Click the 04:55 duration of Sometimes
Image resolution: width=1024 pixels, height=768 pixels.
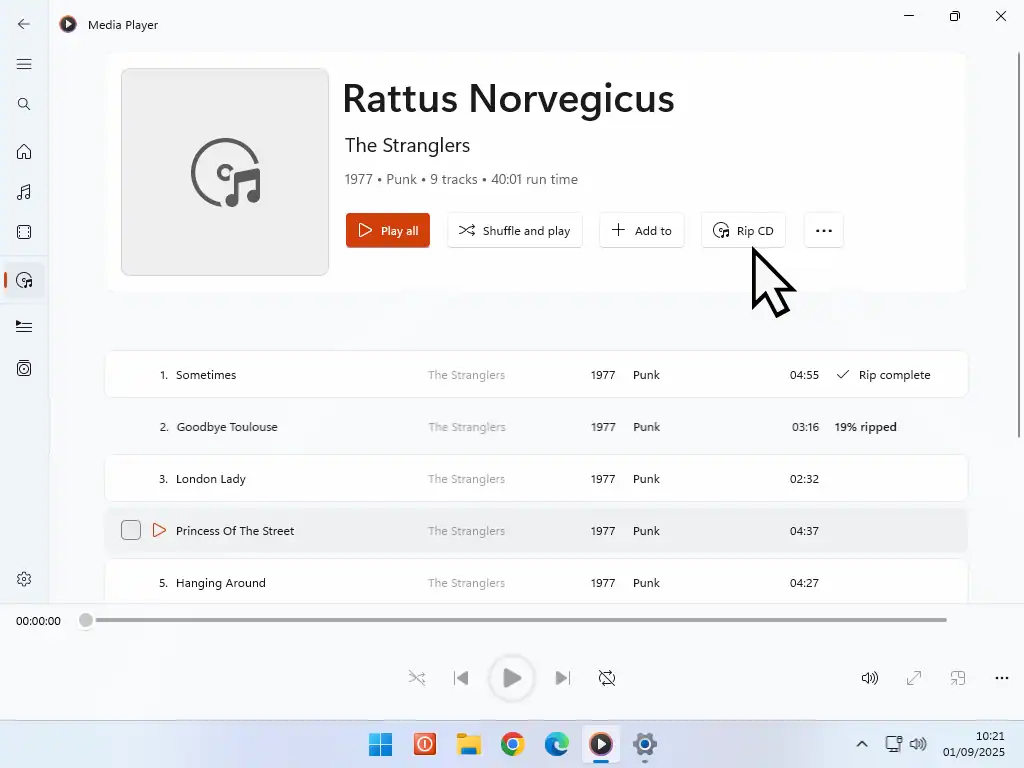pos(804,375)
